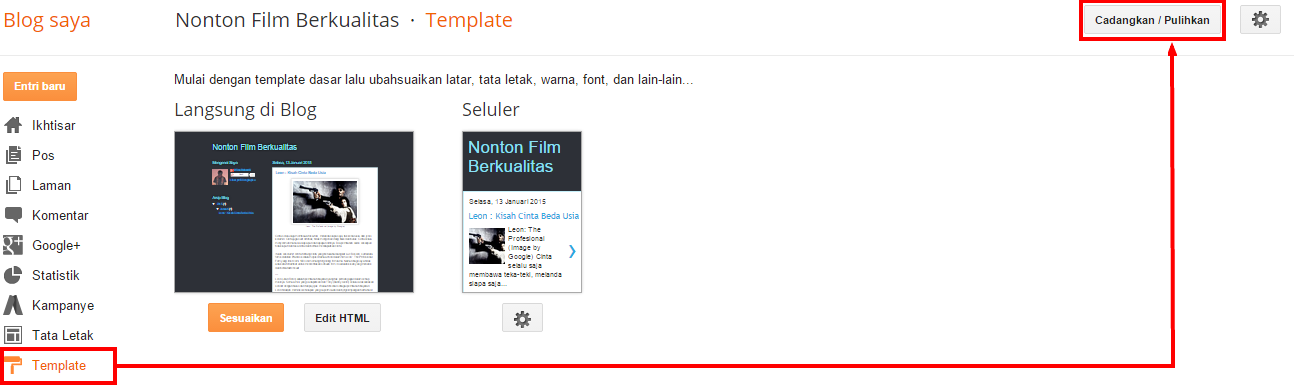Select Komentar in the sidebar
1294x386 pixels.
click(60, 215)
